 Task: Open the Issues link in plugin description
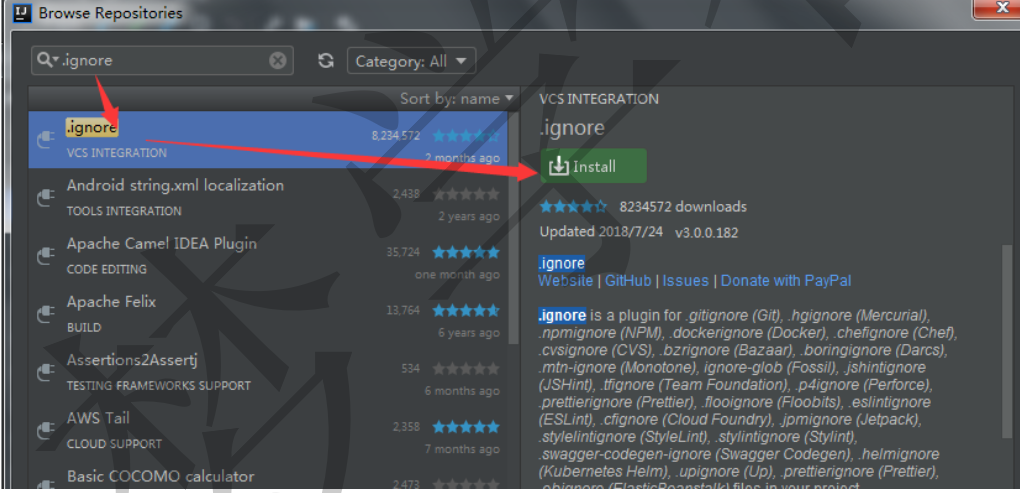point(685,280)
